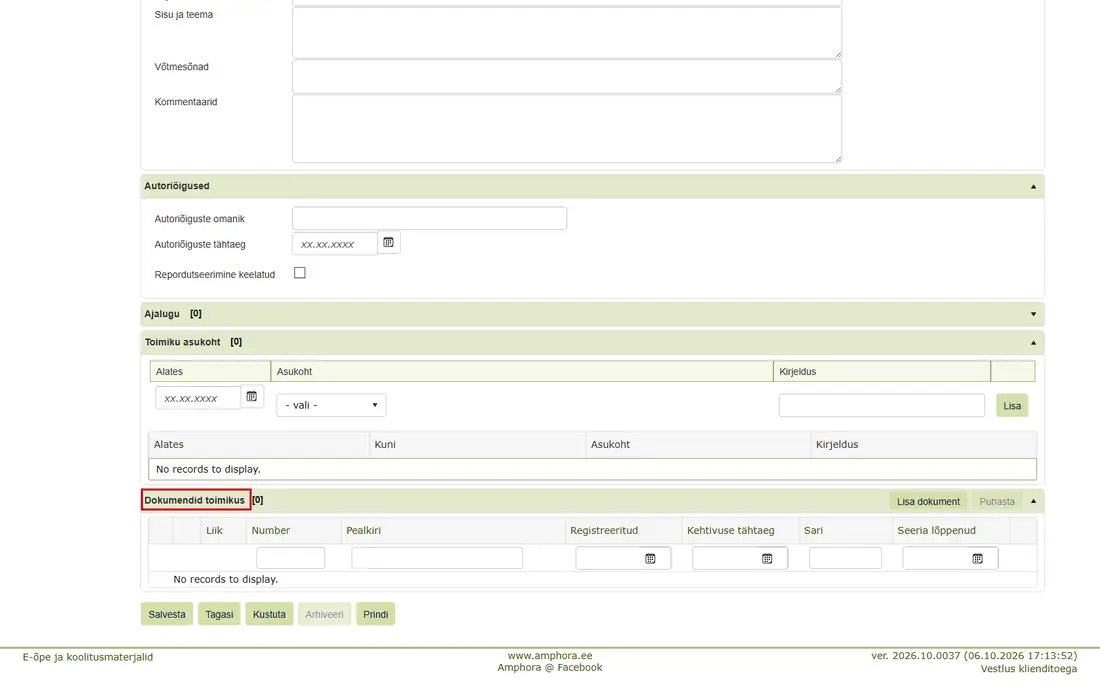Open calendar for Toimiku asukoht Alates date
The width and height of the screenshot is (1100, 688).
[x=251, y=396]
